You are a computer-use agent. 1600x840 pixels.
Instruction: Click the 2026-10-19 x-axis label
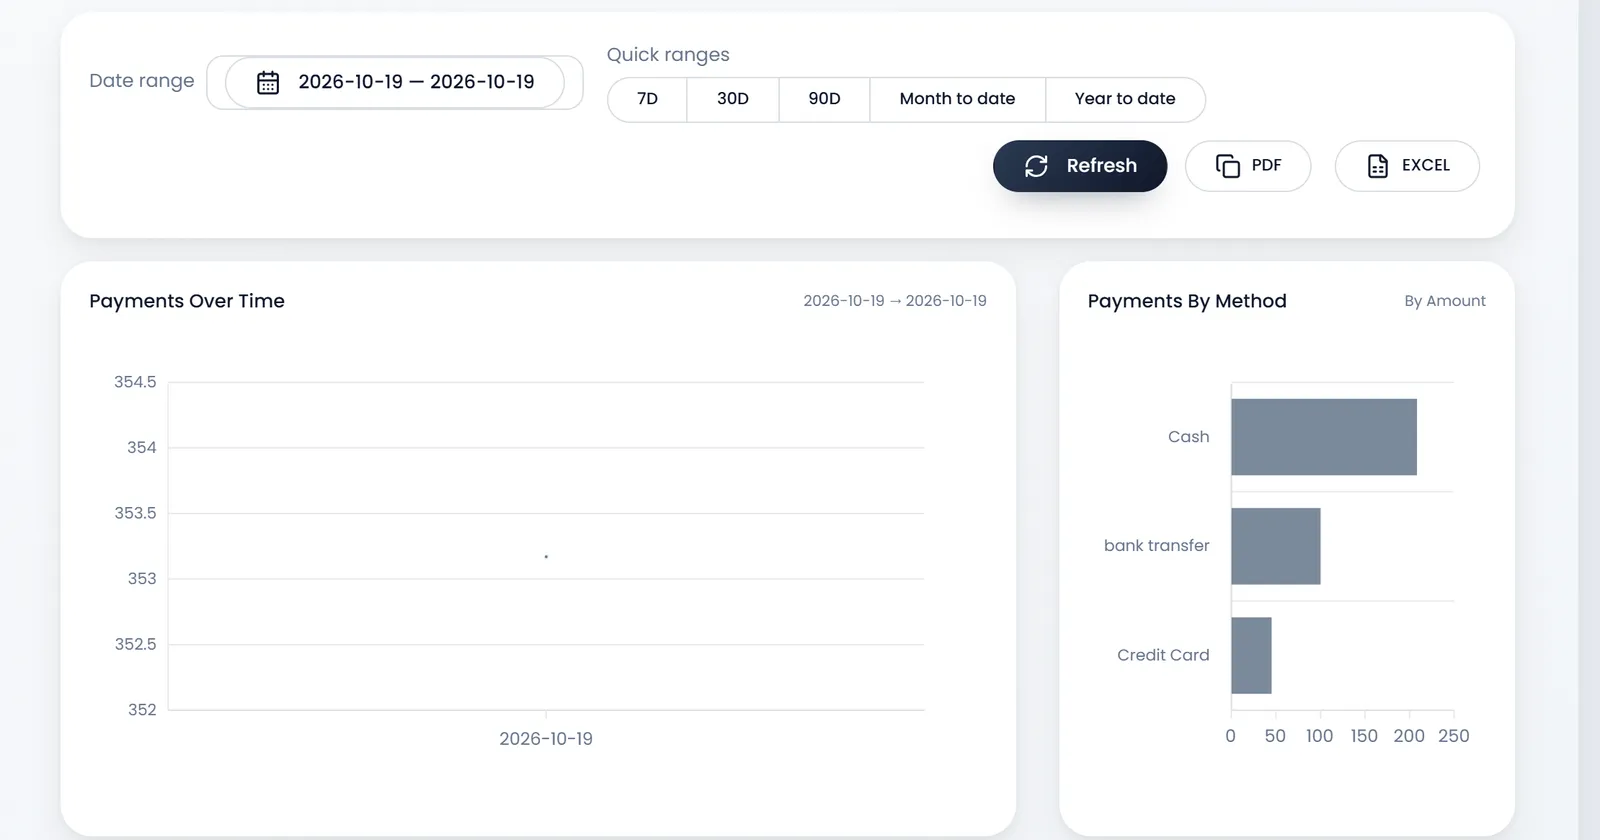[546, 739]
